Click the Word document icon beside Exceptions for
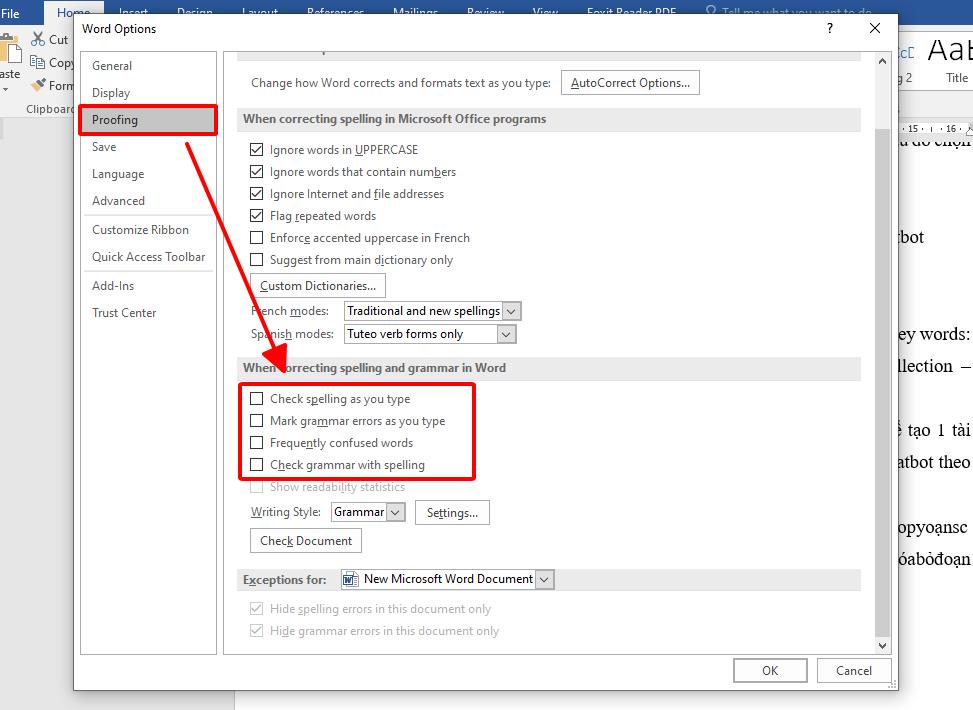This screenshot has width=973, height=710. (351, 579)
